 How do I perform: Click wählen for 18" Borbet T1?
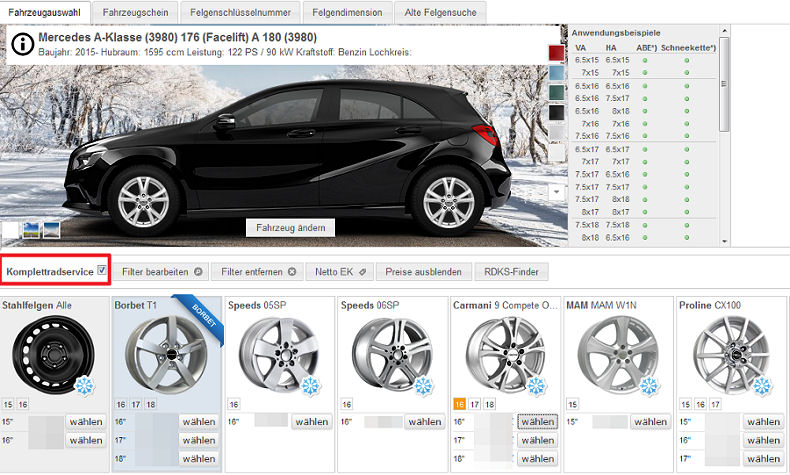[x=199, y=459]
